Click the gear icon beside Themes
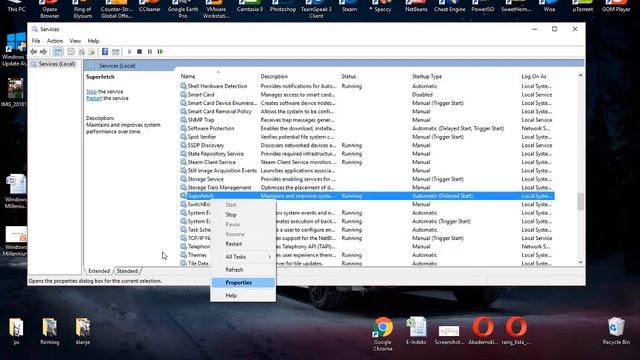The height and width of the screenshot is (360, 640). coord(183,255)
